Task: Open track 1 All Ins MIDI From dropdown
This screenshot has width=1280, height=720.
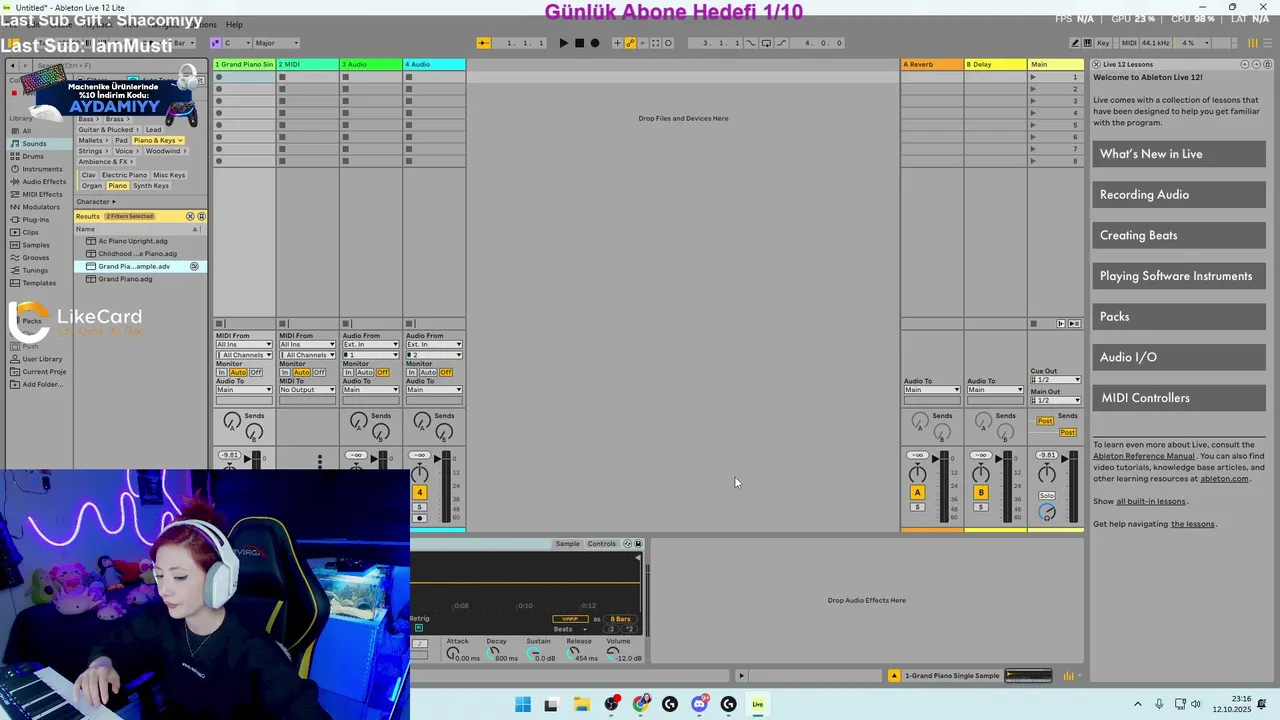Action: pyautogui.click(x=244, y=345)
